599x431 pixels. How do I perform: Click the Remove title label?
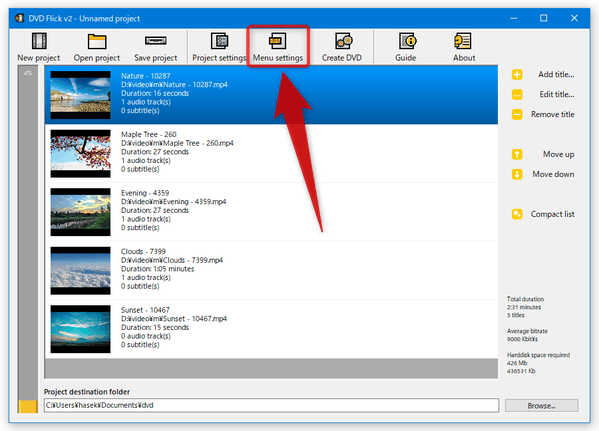552,114
